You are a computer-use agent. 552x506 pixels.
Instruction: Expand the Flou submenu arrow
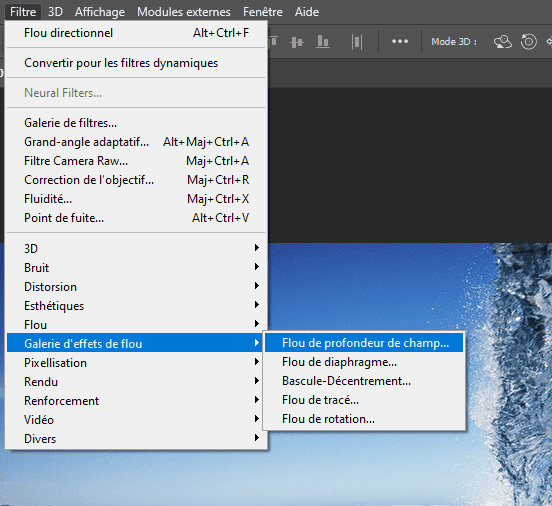coord(257,324)
